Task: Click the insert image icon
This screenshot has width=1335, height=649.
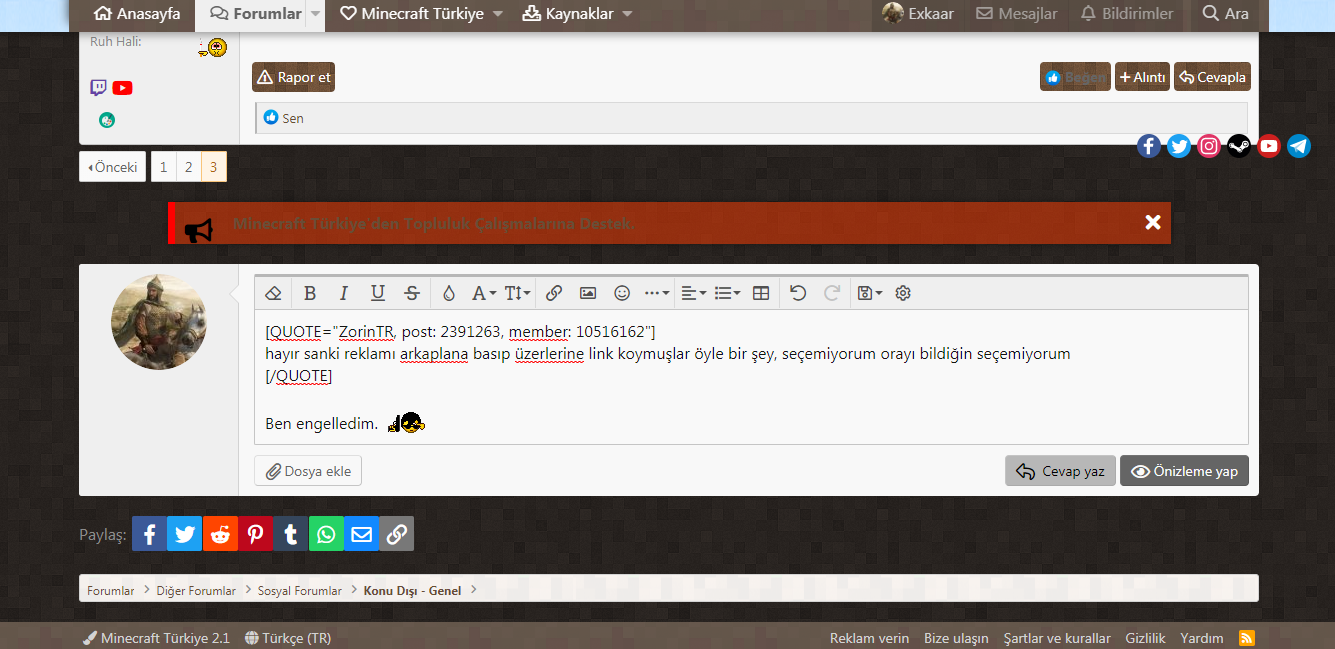Action: (588, 293)
